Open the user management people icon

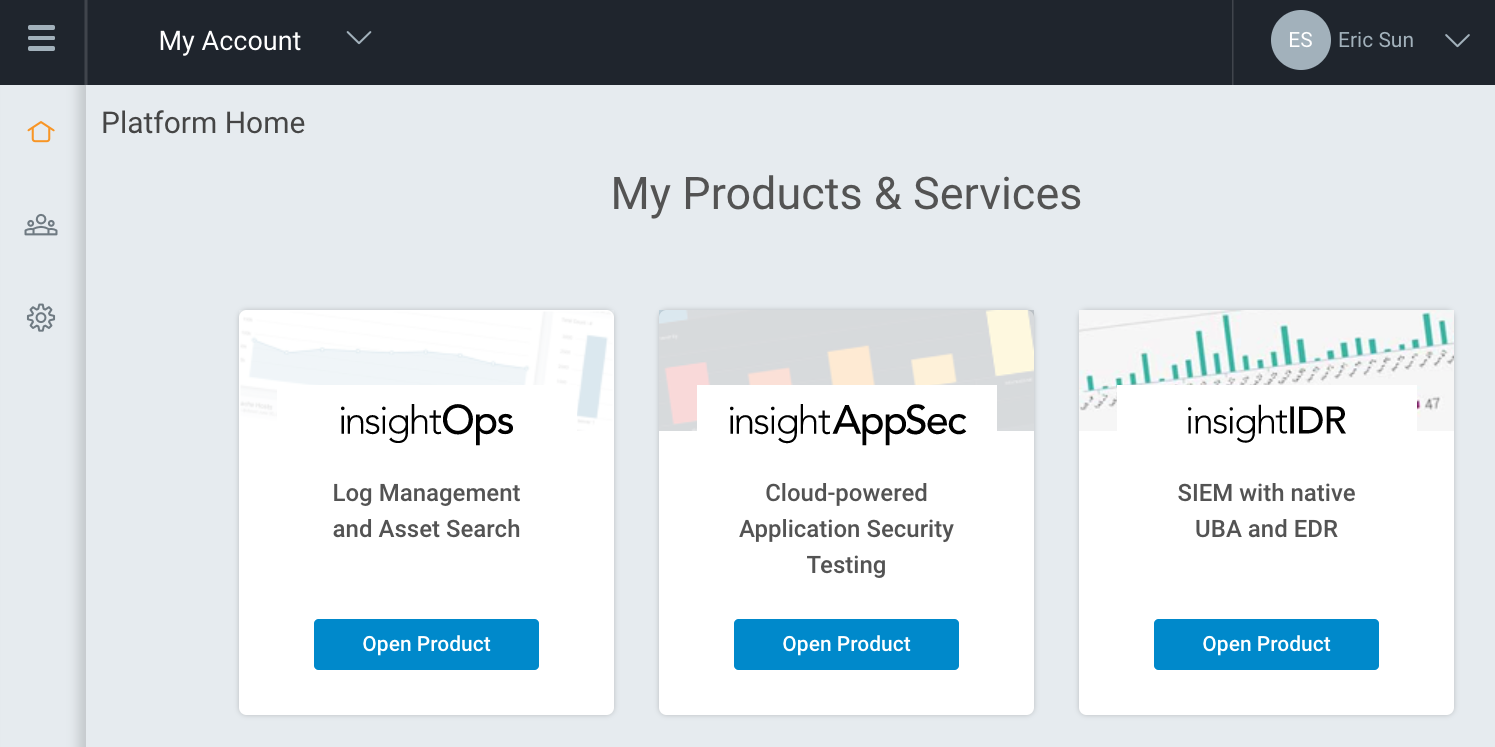tap(41, 226)
